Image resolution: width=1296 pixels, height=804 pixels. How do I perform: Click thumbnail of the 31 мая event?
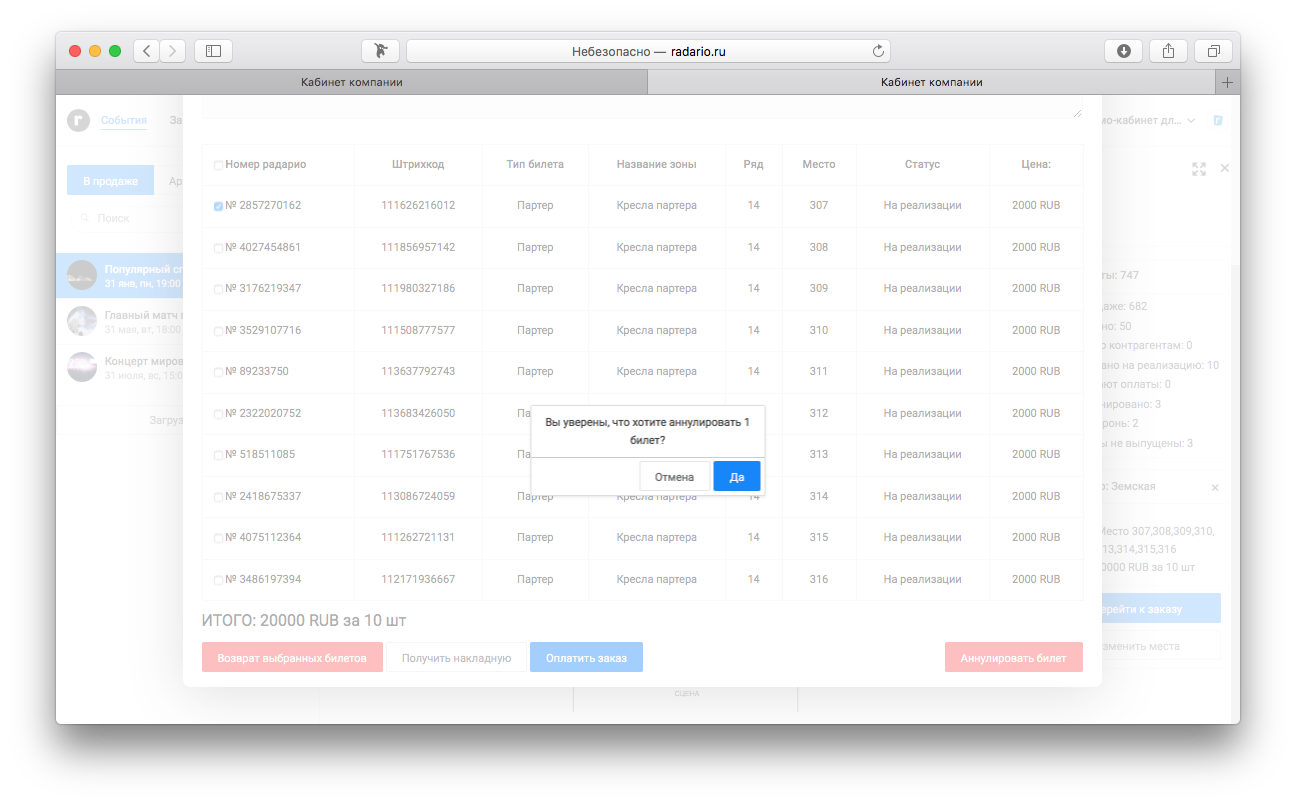point(82,321)
